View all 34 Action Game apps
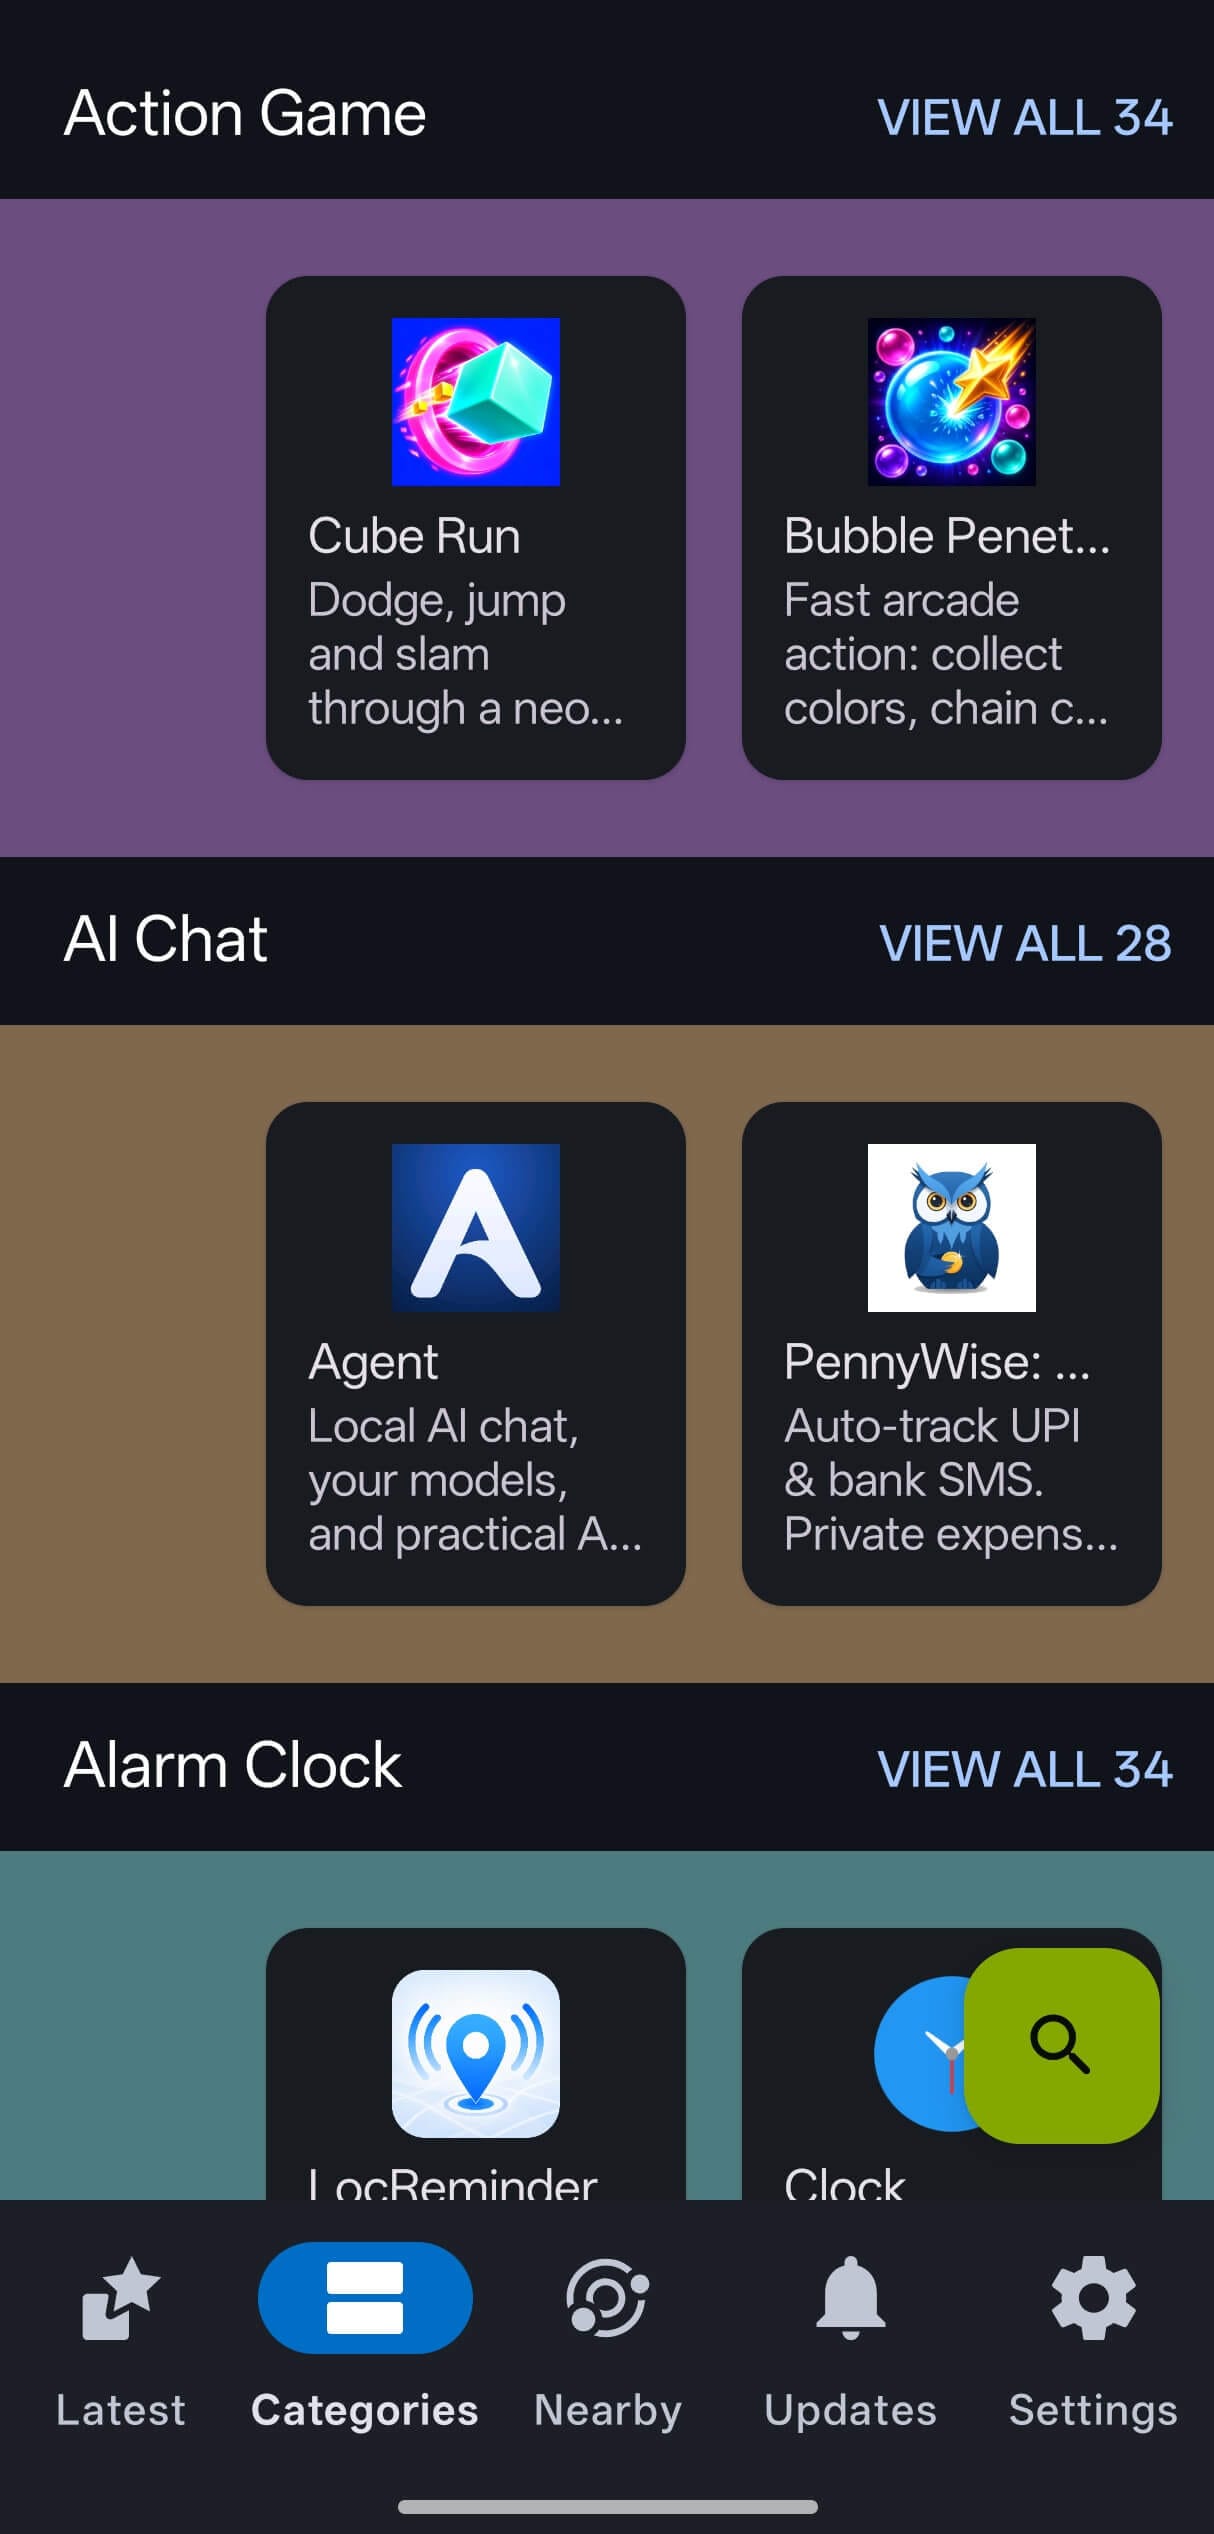1214x2534 pixels. pos(1024,117)
